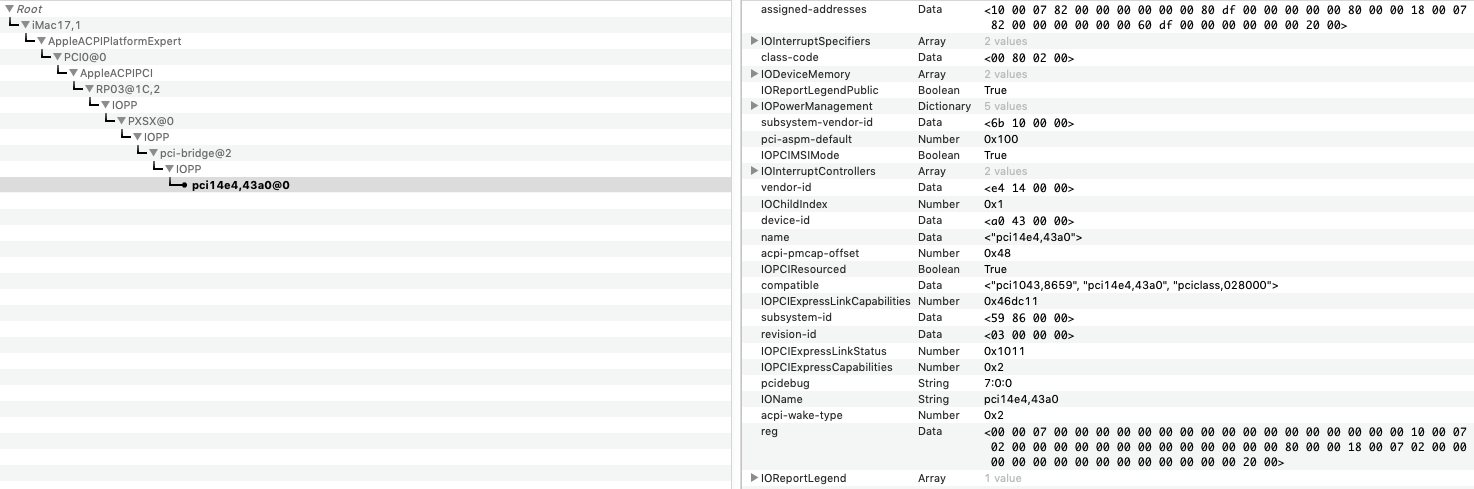This screenshot has width=1474, height=489.
Task: Expand the IOReportLegend array
Action: 754,478
